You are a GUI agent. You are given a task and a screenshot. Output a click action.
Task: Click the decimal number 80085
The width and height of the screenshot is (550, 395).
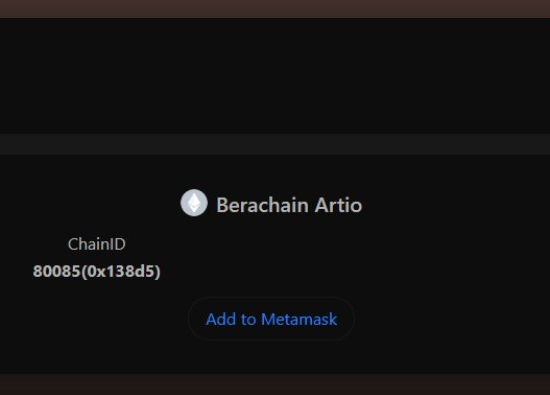click(x=56, y=271)
